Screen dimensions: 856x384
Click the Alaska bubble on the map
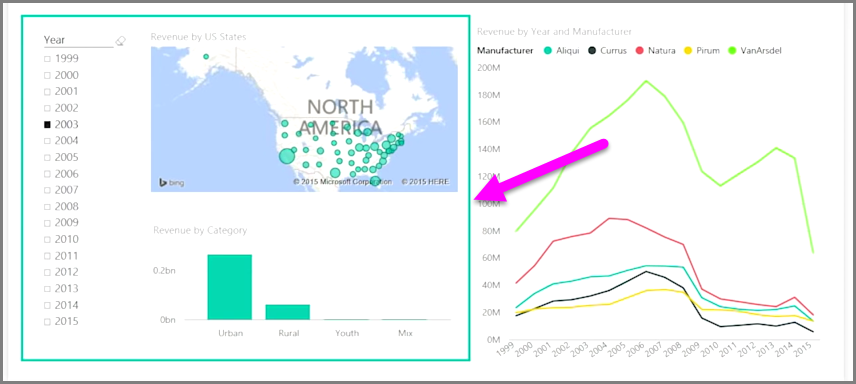pyautogui.click(x=206, y=56)
